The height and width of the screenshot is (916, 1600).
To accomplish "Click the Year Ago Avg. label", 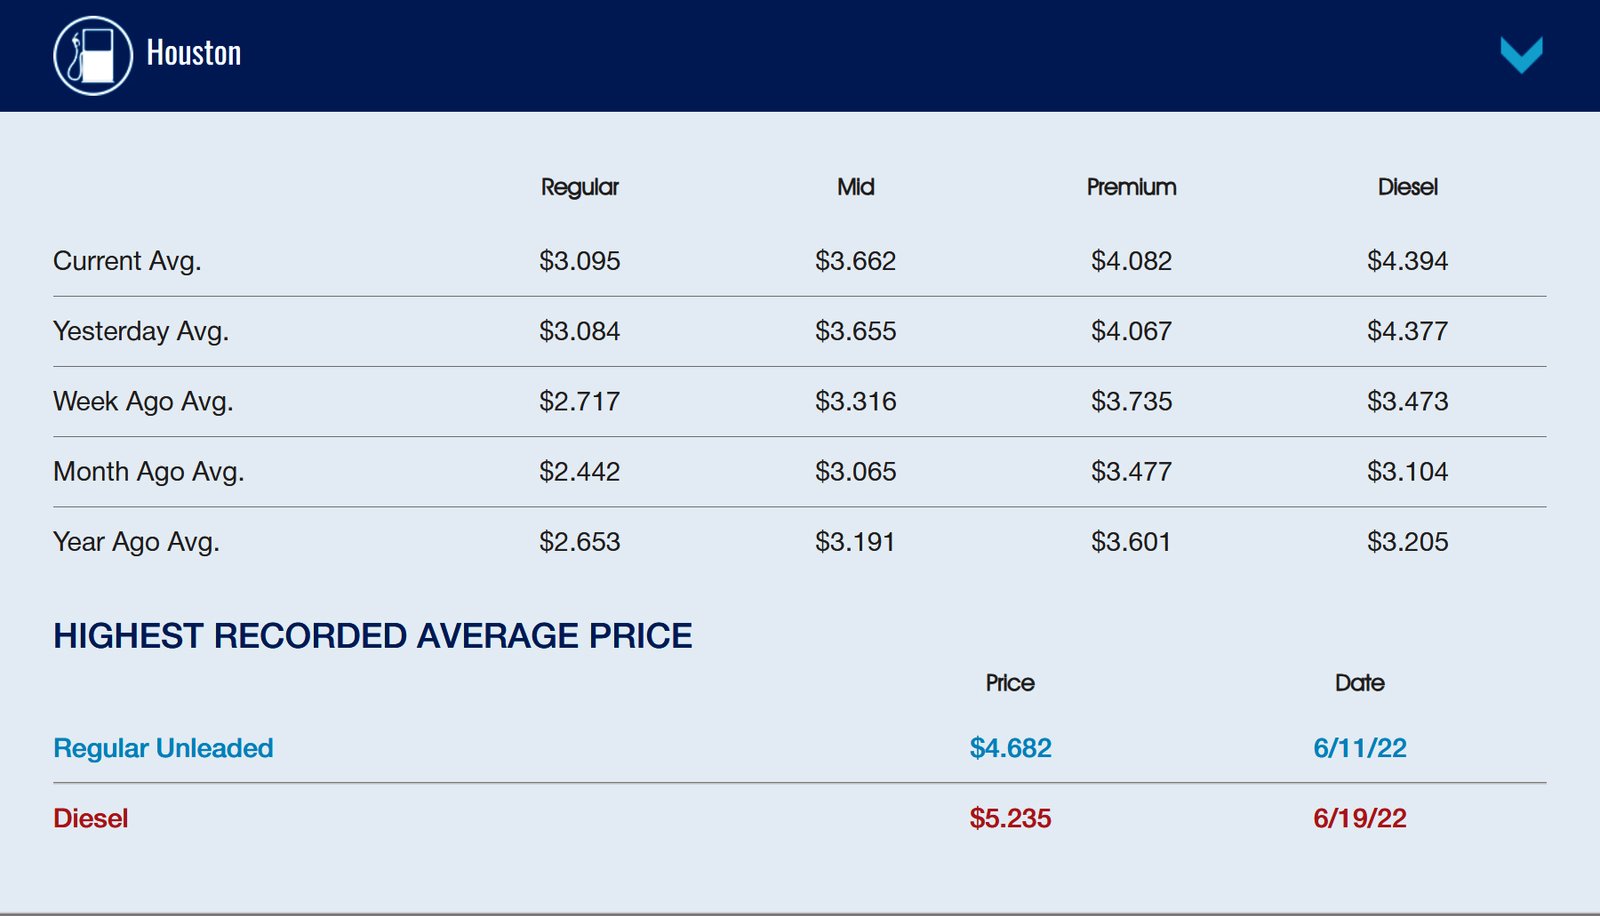I will pos(136,541).
